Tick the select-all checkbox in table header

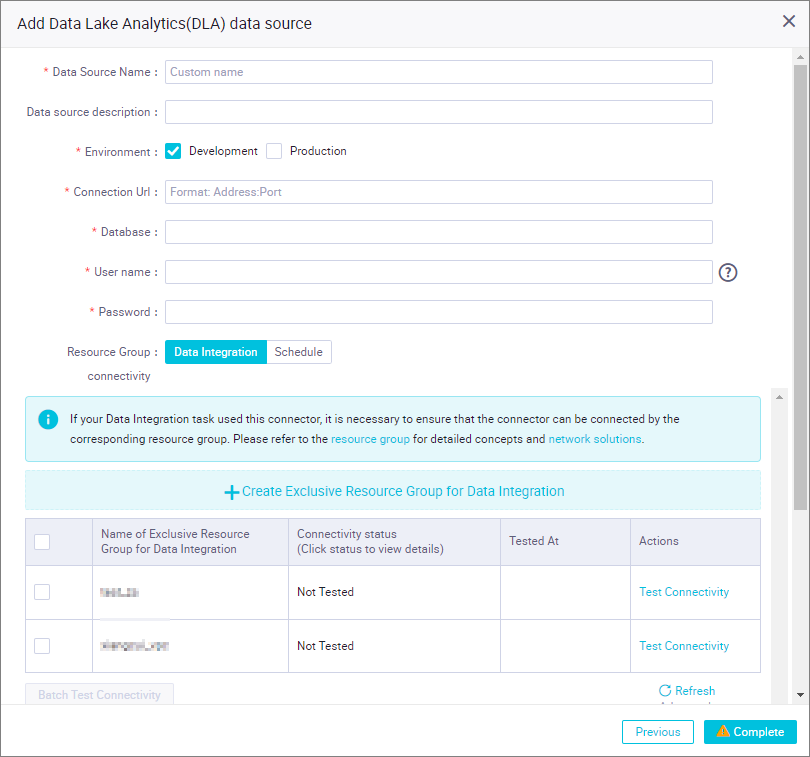point(42,542)
